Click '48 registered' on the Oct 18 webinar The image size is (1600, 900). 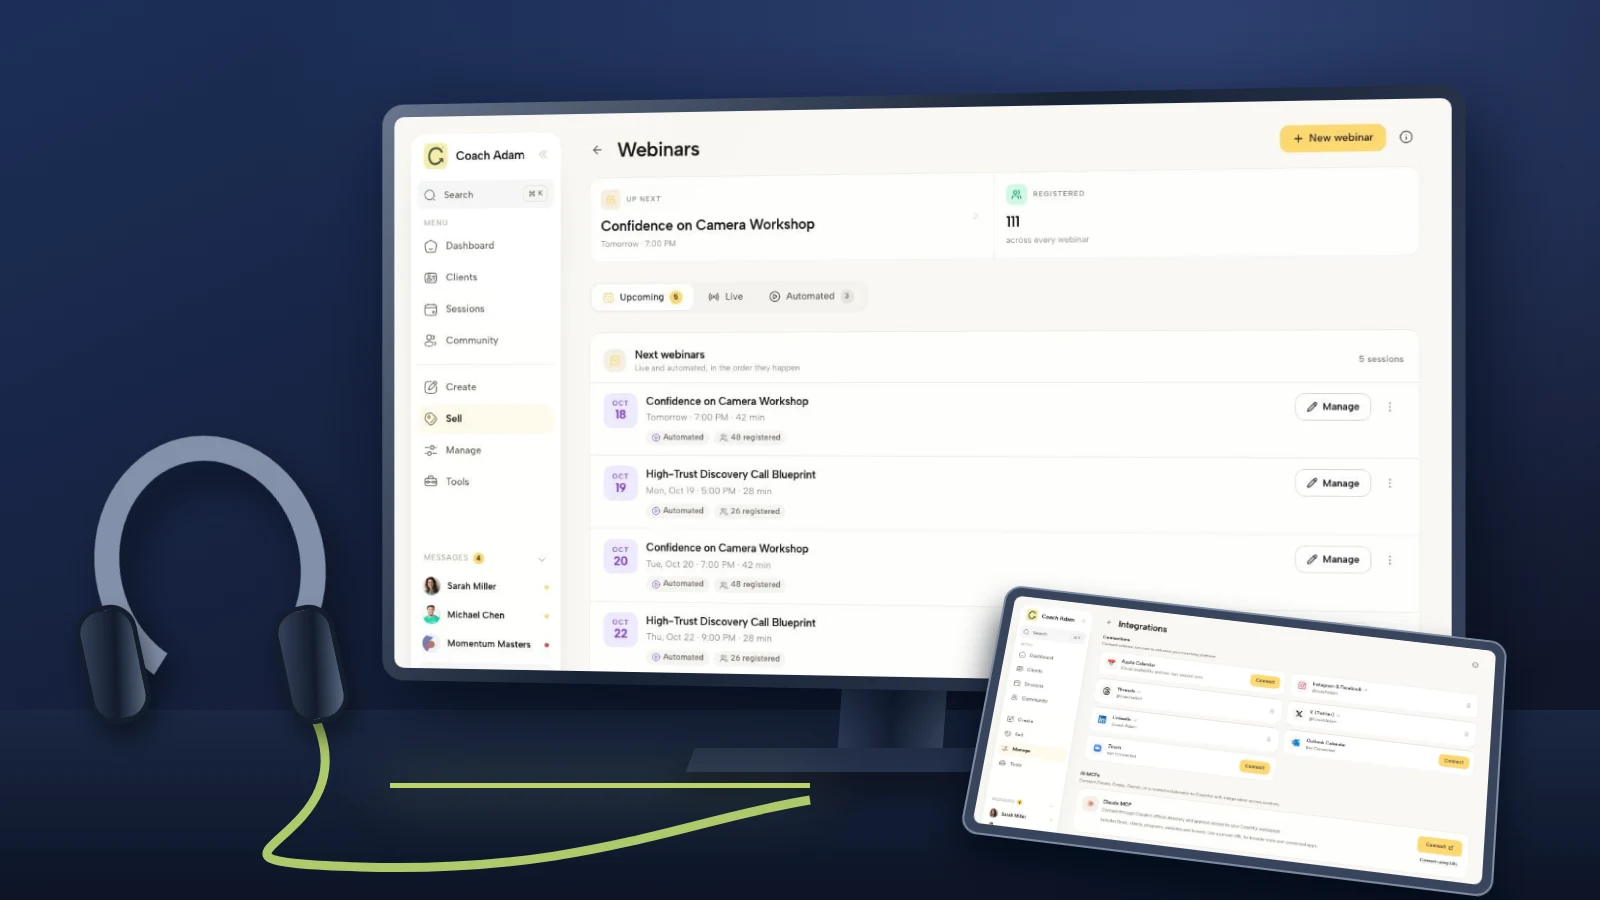(x=750, y=438)
